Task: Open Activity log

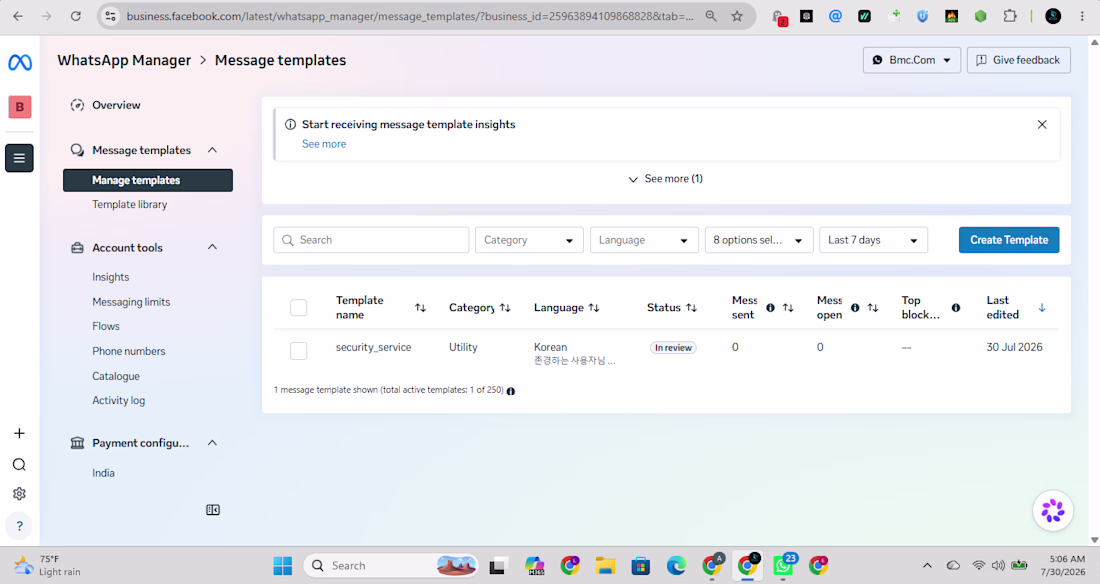Action: pos(119,401)
